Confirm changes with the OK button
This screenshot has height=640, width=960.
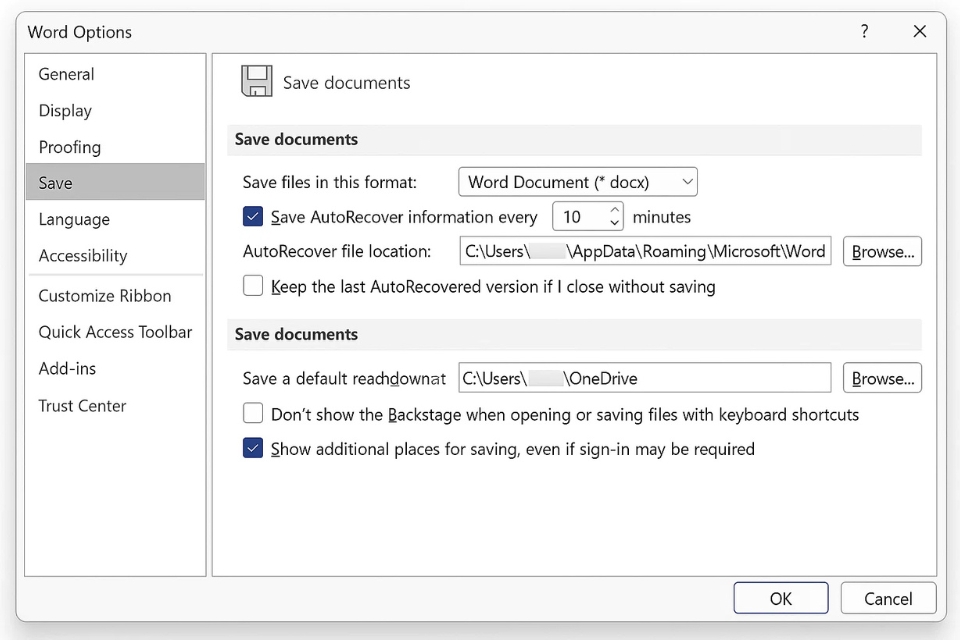[x=780, y=598]
